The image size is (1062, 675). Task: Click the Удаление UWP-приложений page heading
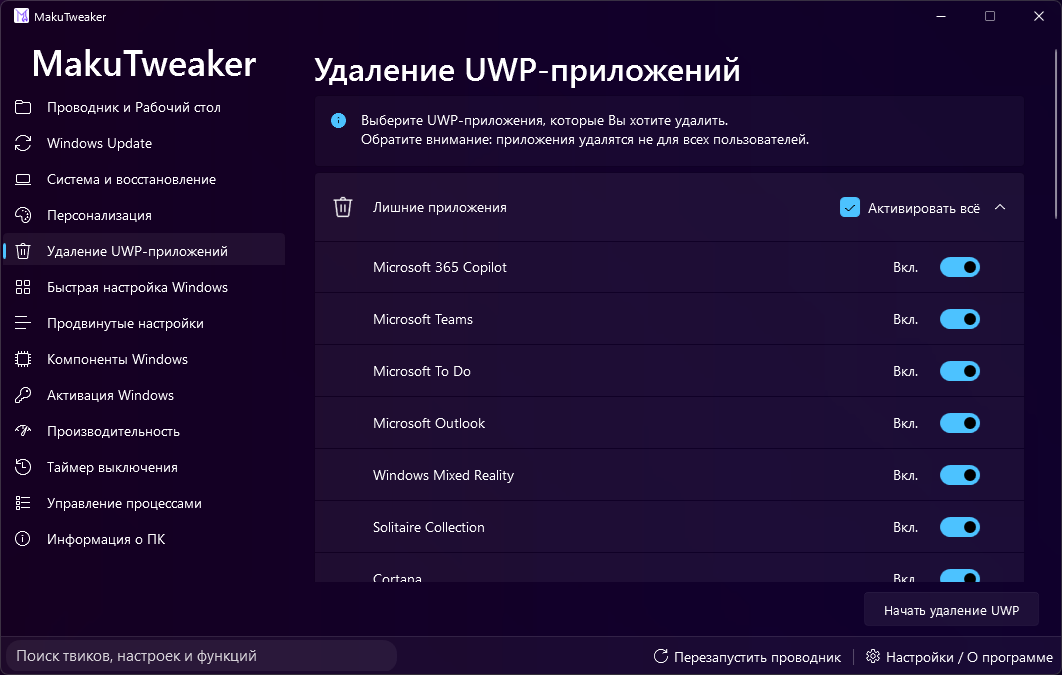click(x=528, y=71)
